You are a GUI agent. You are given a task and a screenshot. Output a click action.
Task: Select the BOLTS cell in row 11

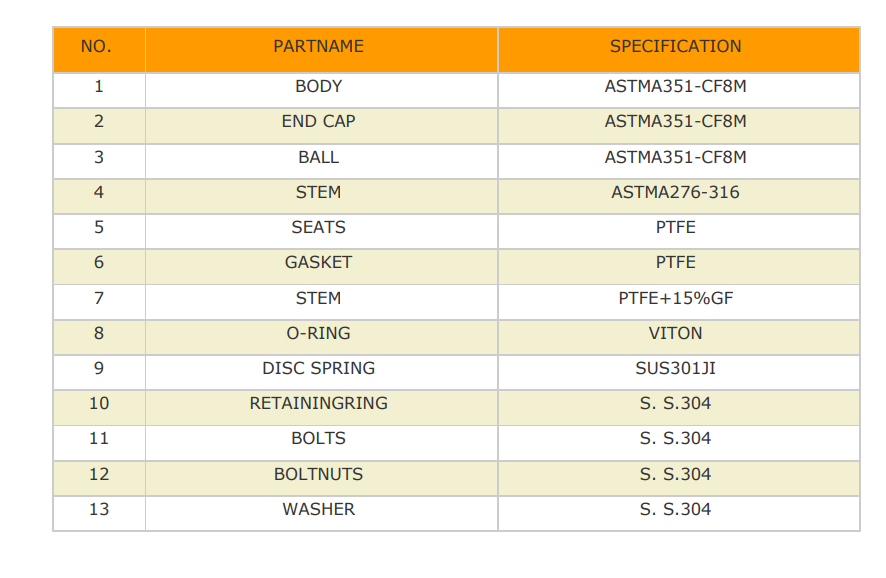click(322, 443)
